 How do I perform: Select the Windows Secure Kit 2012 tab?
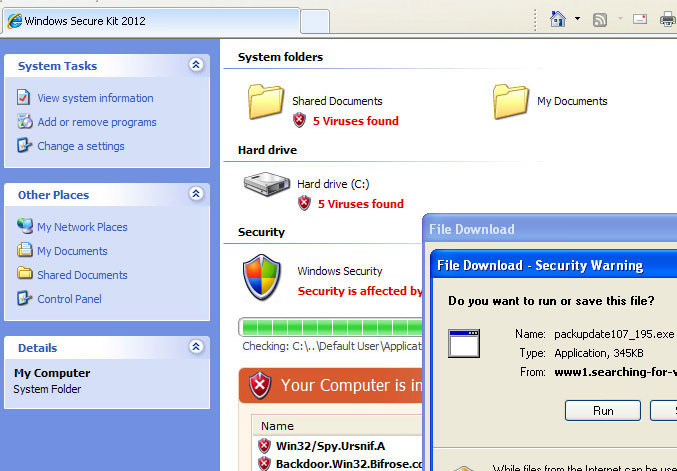(151, 21)
